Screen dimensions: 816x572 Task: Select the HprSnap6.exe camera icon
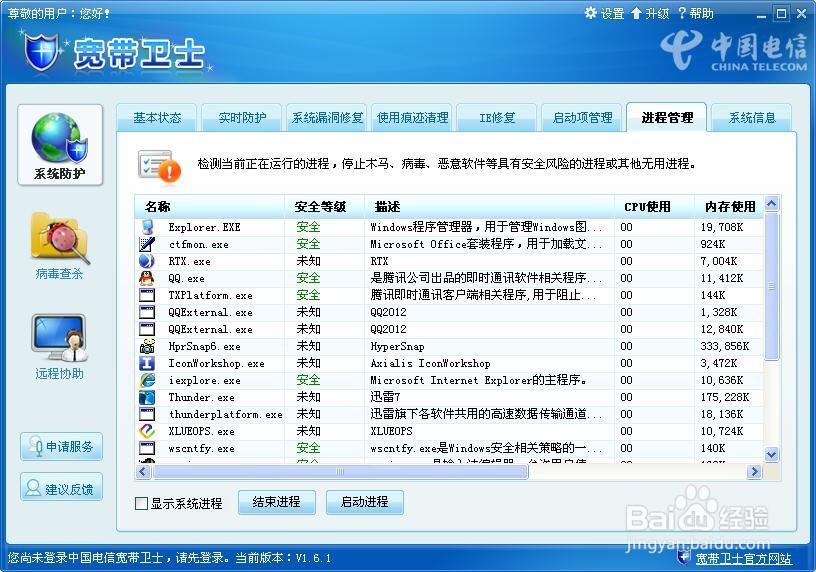click(x=147, y=346)
